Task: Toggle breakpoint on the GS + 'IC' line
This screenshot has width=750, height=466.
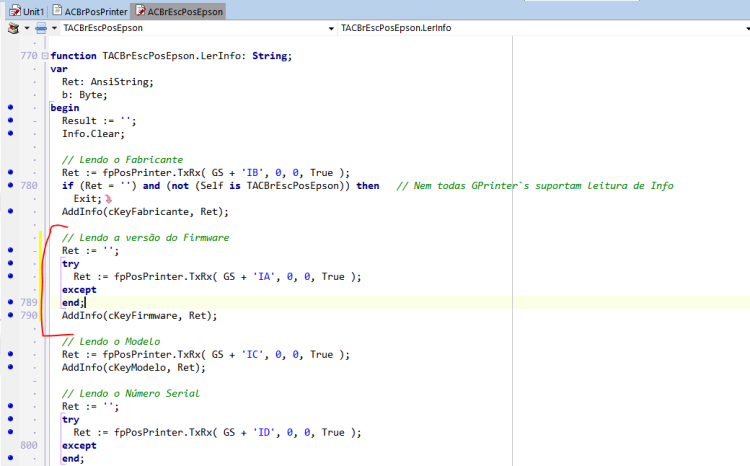Action: click(11, 354)
